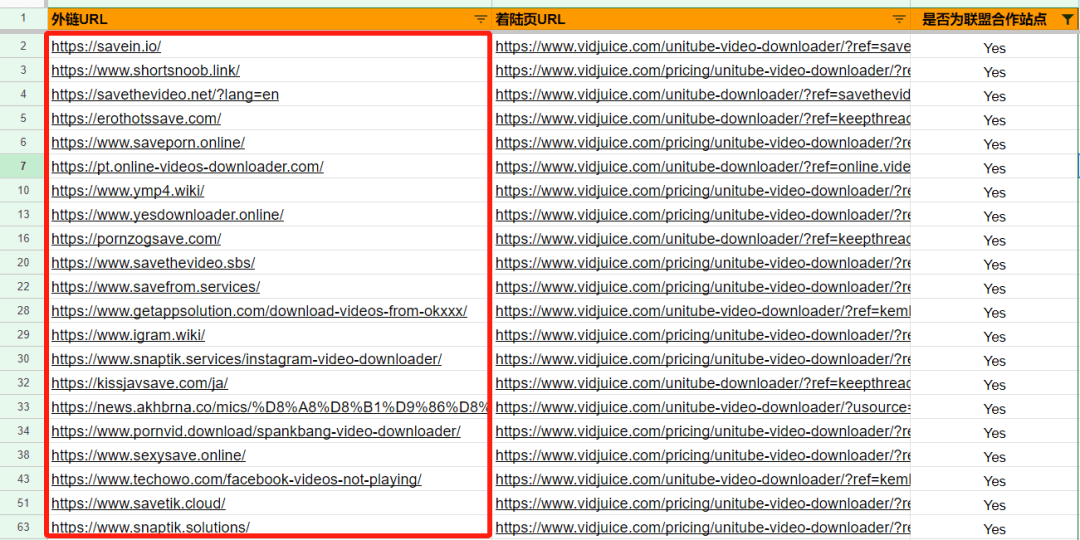Open the erothotssave.com link
This screenshot has height=540, width=1080.
coord(136,118)
